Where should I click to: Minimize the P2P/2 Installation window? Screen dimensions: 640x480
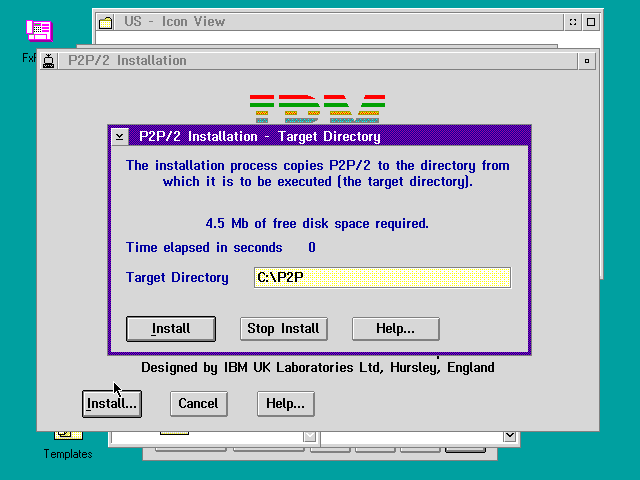tap(587, 61)
